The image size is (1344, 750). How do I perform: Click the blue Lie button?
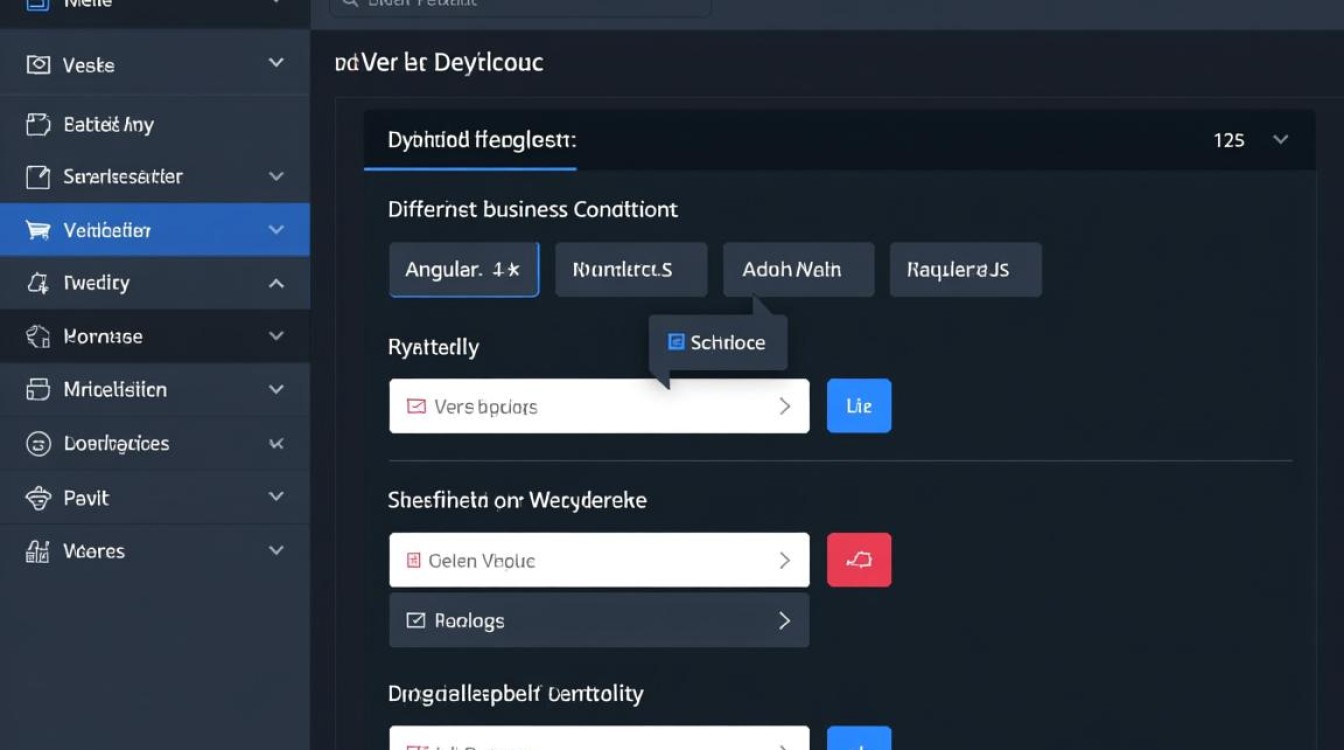858,406
